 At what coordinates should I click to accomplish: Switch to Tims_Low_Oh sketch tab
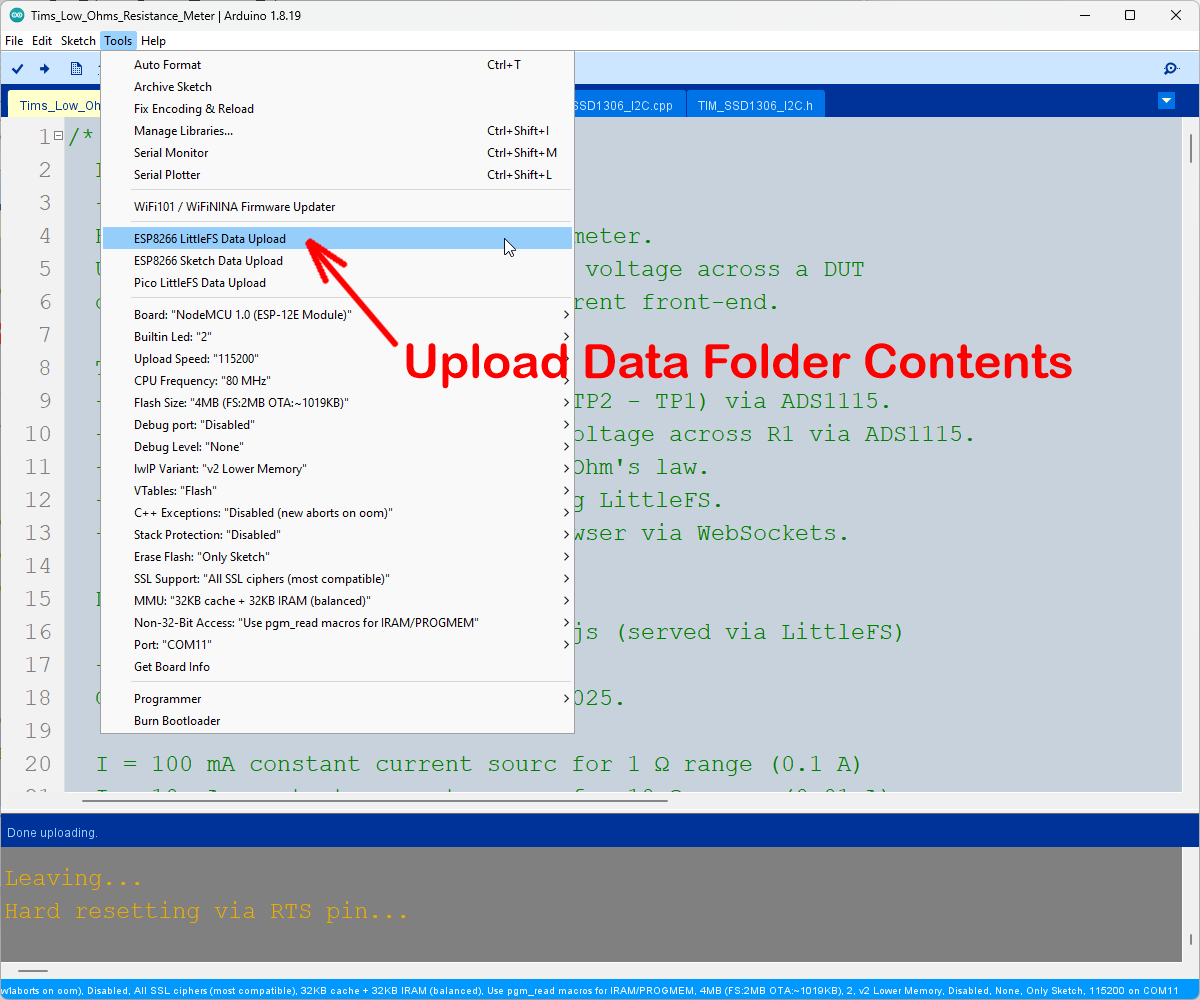tap(56, 105)
